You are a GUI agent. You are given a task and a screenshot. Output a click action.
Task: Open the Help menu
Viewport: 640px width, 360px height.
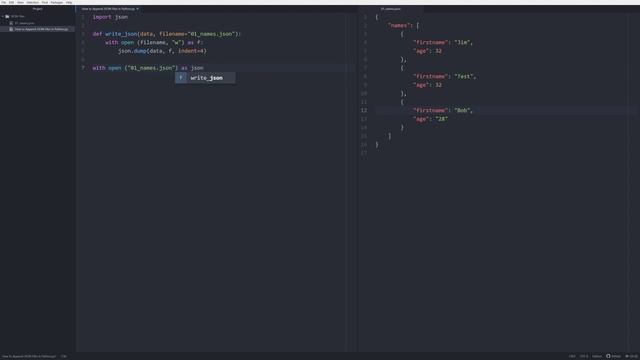click(69, 2)
